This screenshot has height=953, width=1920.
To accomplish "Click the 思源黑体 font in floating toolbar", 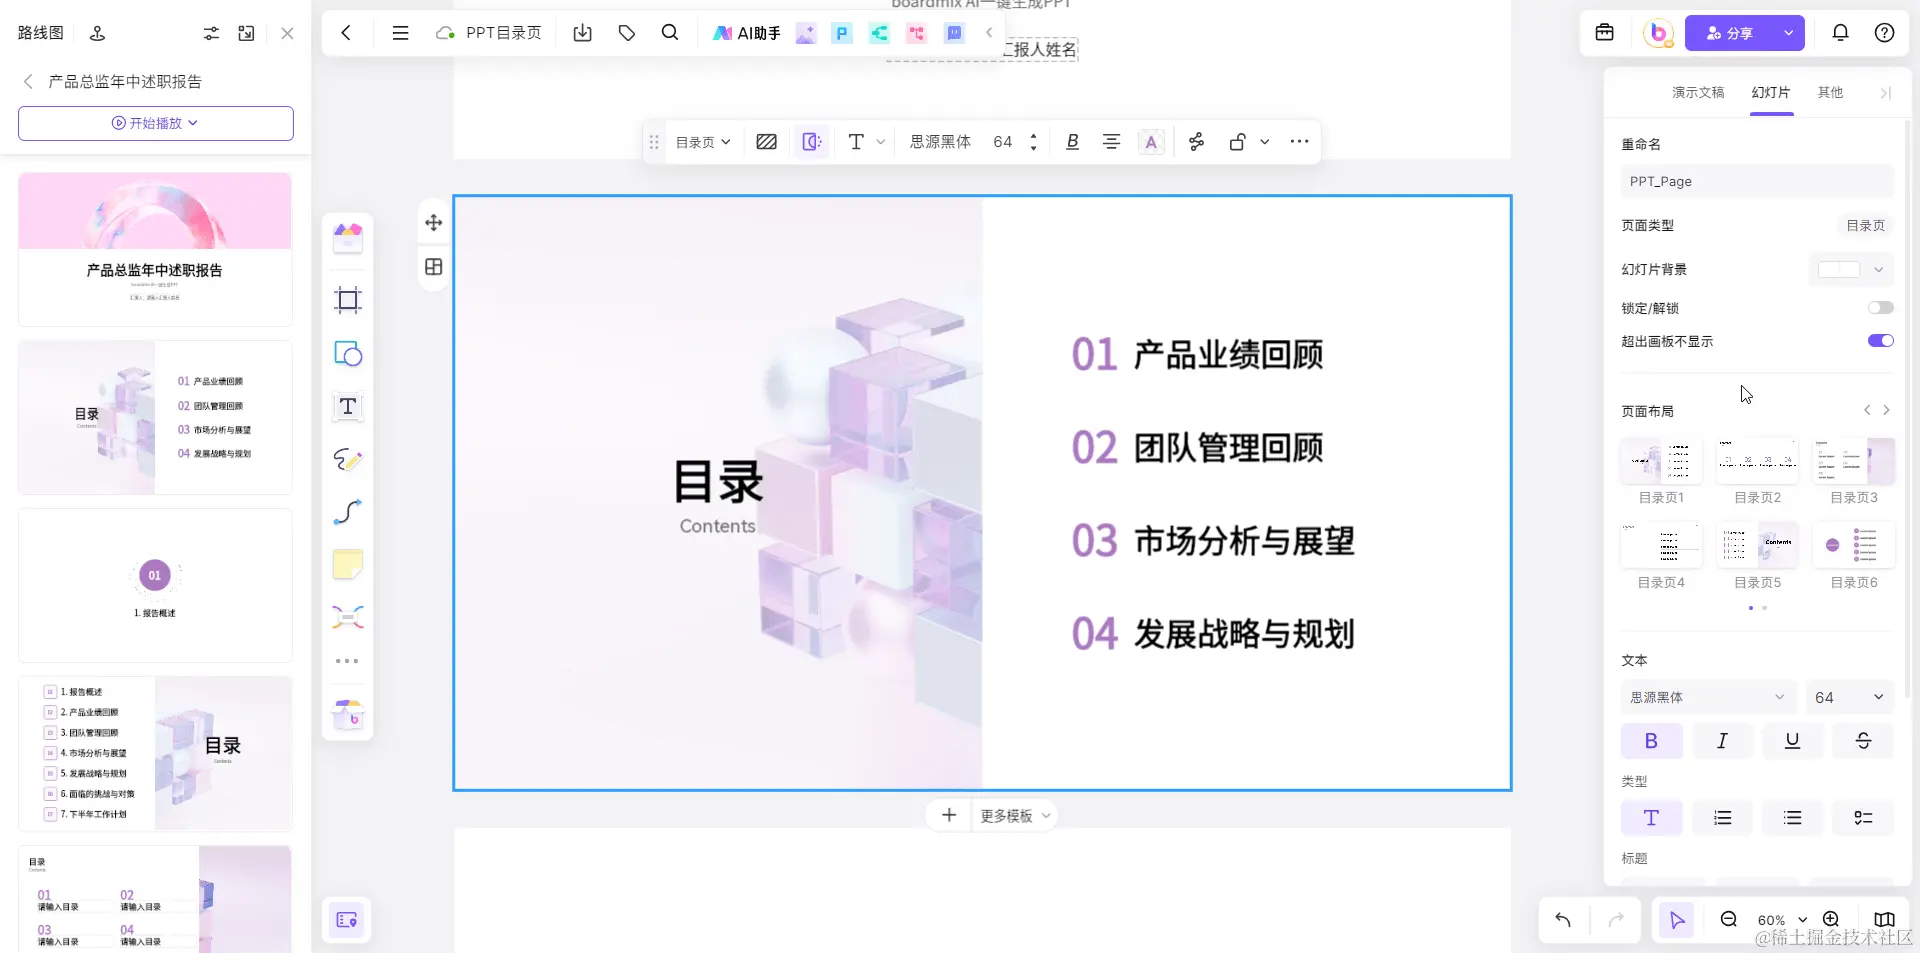I will click(x=940, y=142).
